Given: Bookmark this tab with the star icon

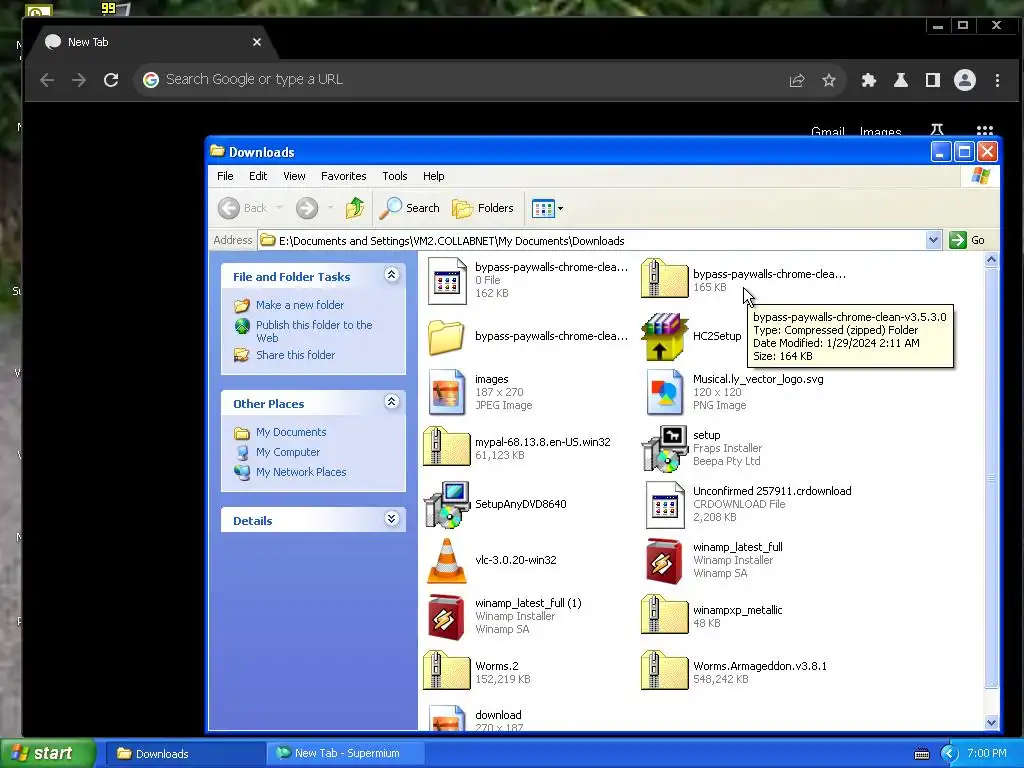Looking at the screenshot, I should click(829, 80).
